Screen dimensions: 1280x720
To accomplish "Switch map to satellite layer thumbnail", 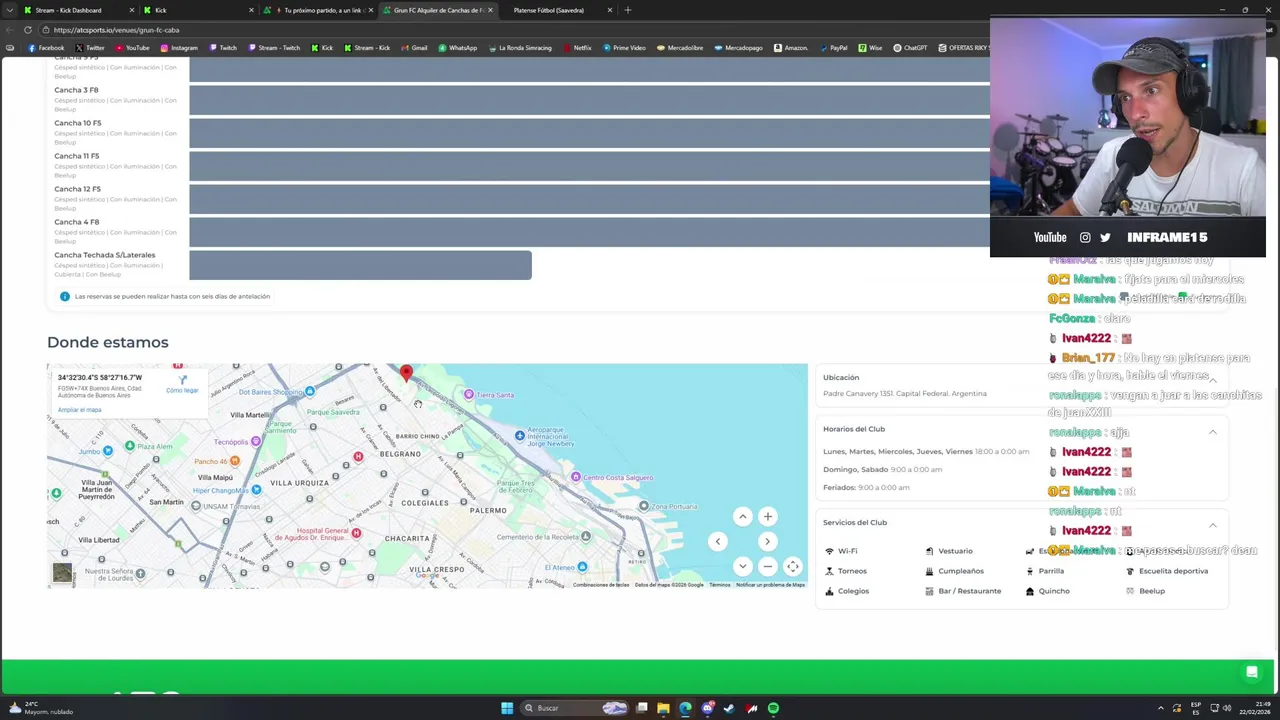I will pos(62,573).
